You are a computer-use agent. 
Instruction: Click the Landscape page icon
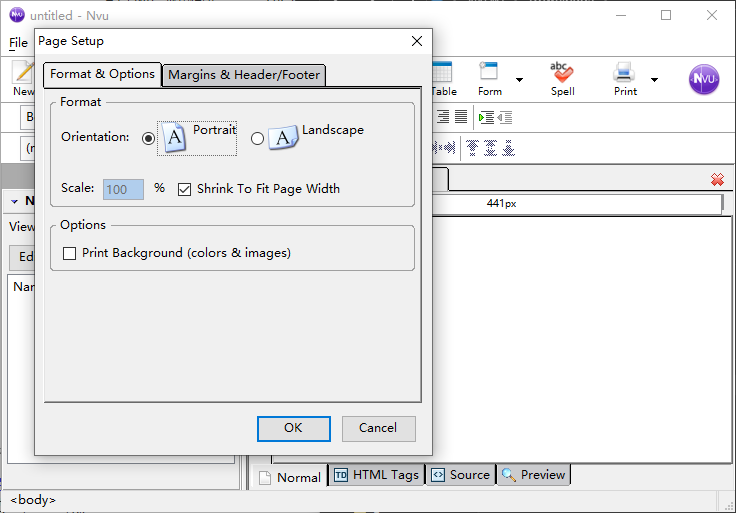point(283,138)
